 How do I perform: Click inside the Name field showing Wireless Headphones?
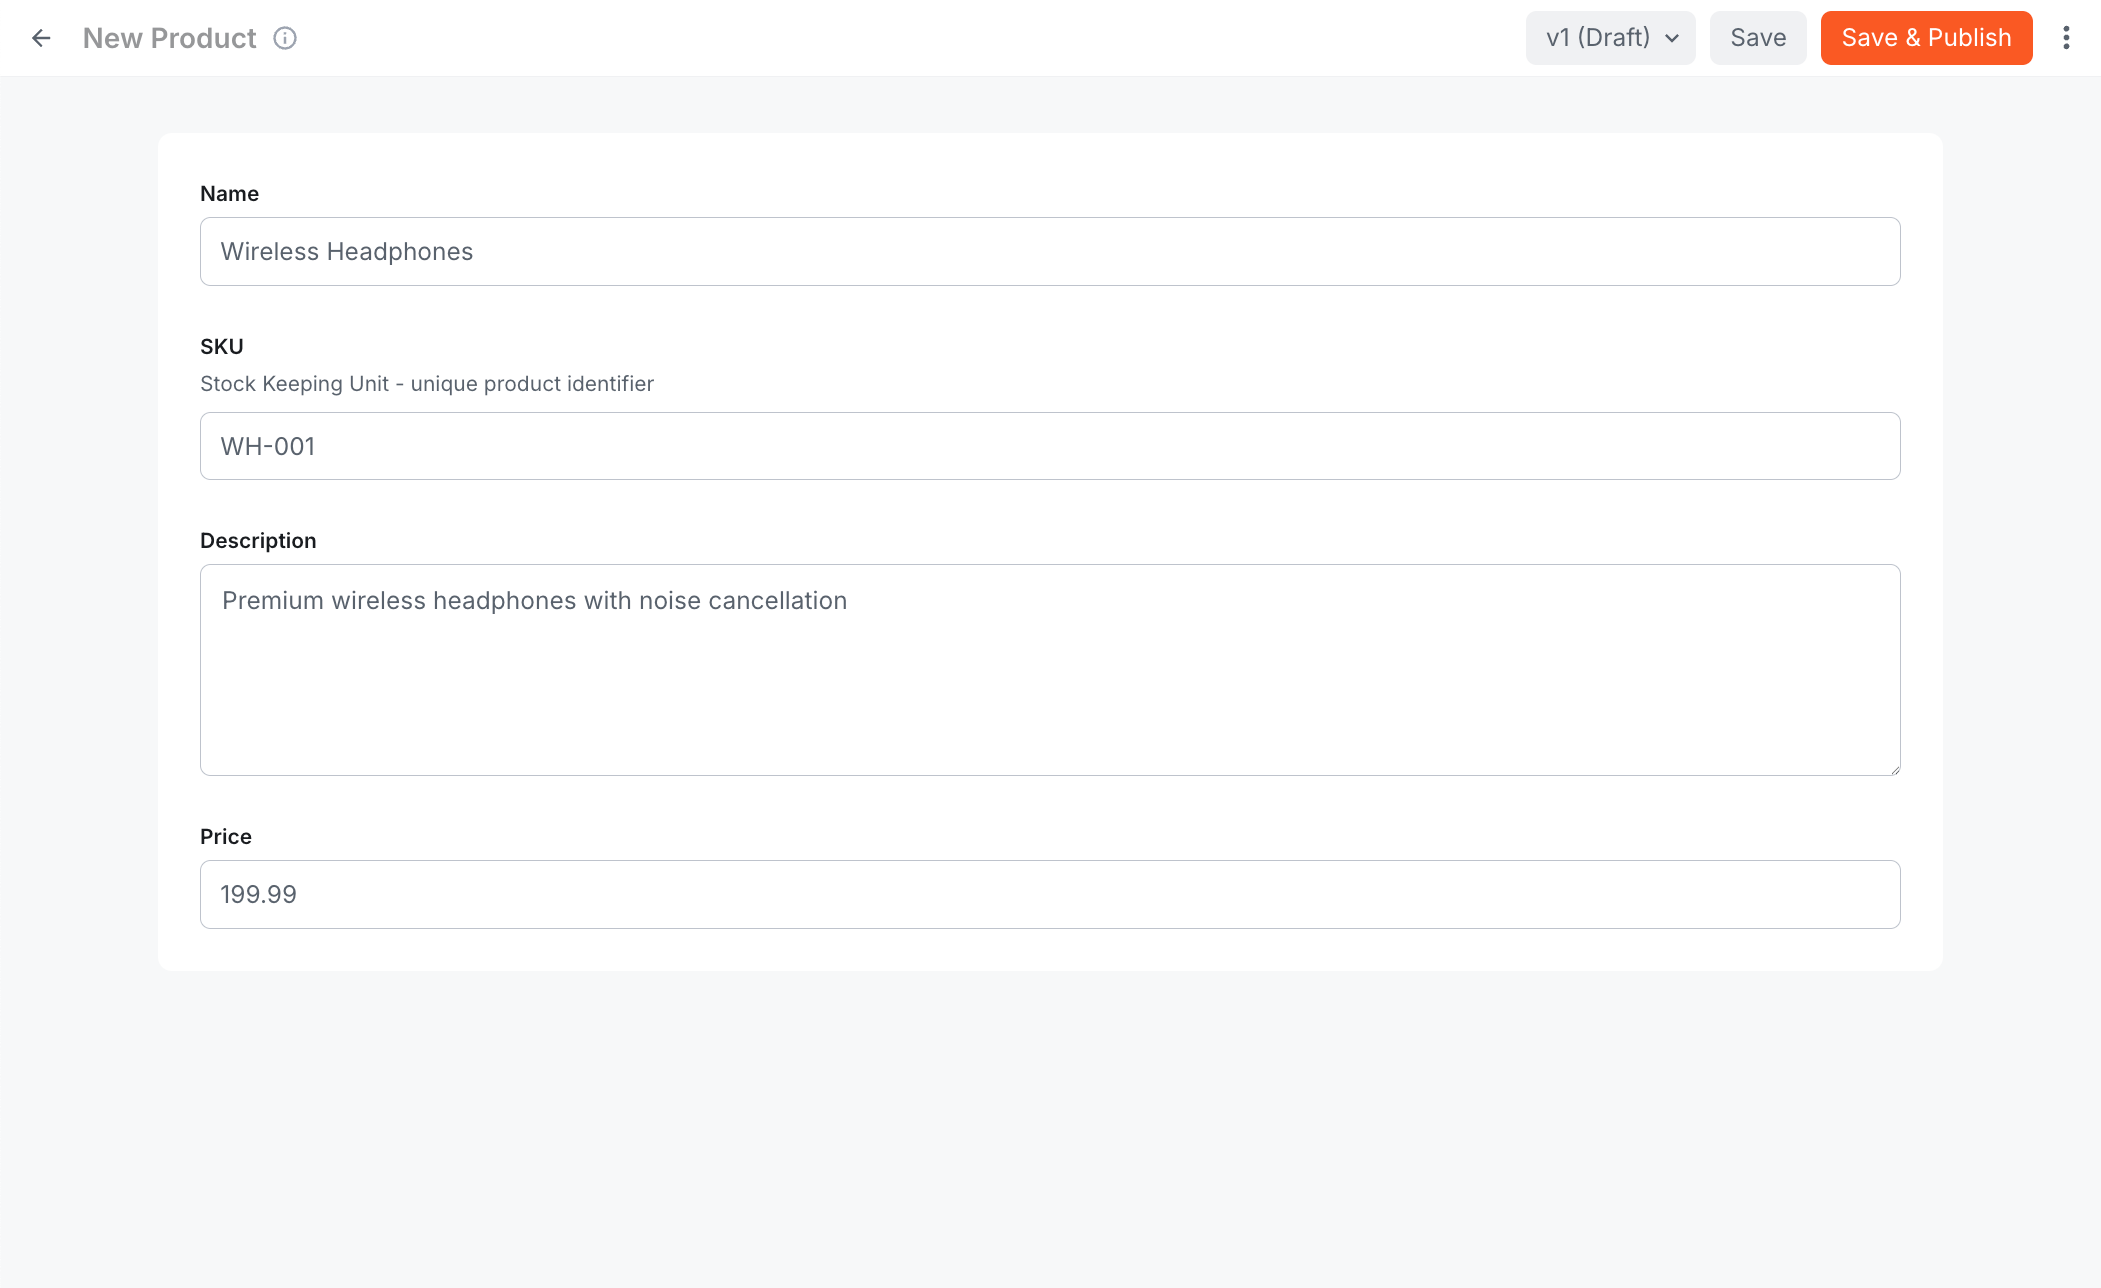point(1049,251)
